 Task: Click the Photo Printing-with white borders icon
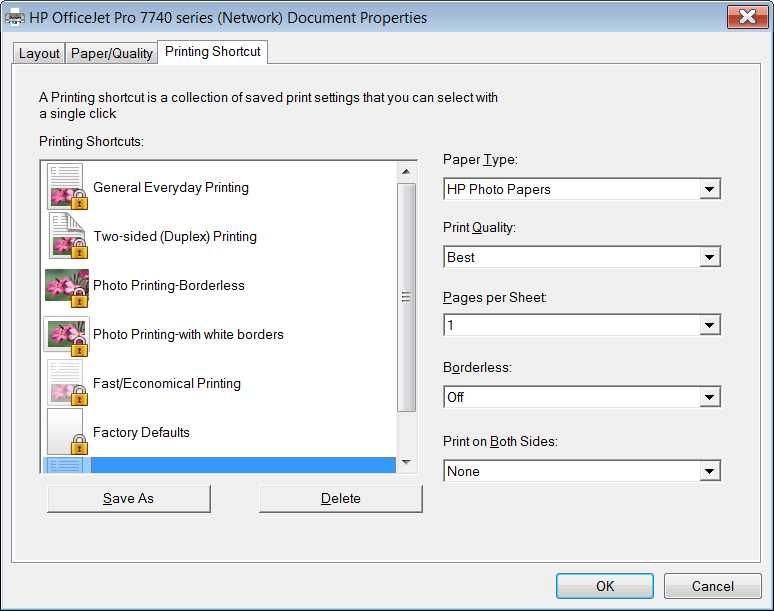pos(67,337)
